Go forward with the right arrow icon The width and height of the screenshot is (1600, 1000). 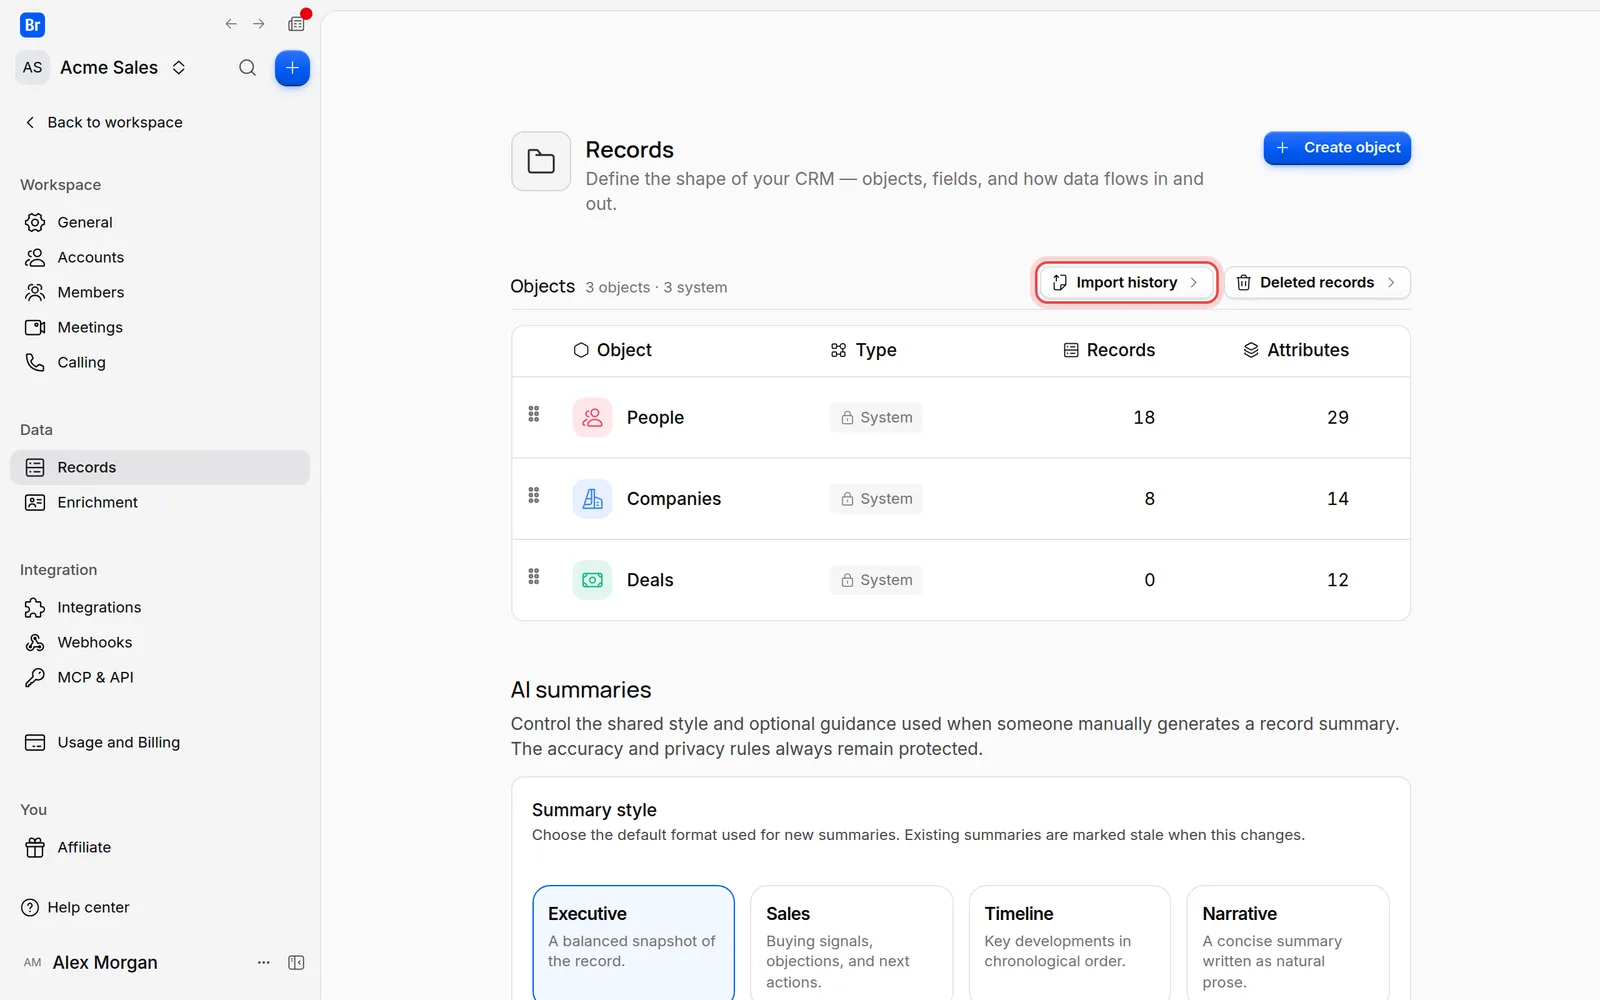(259, 24)
